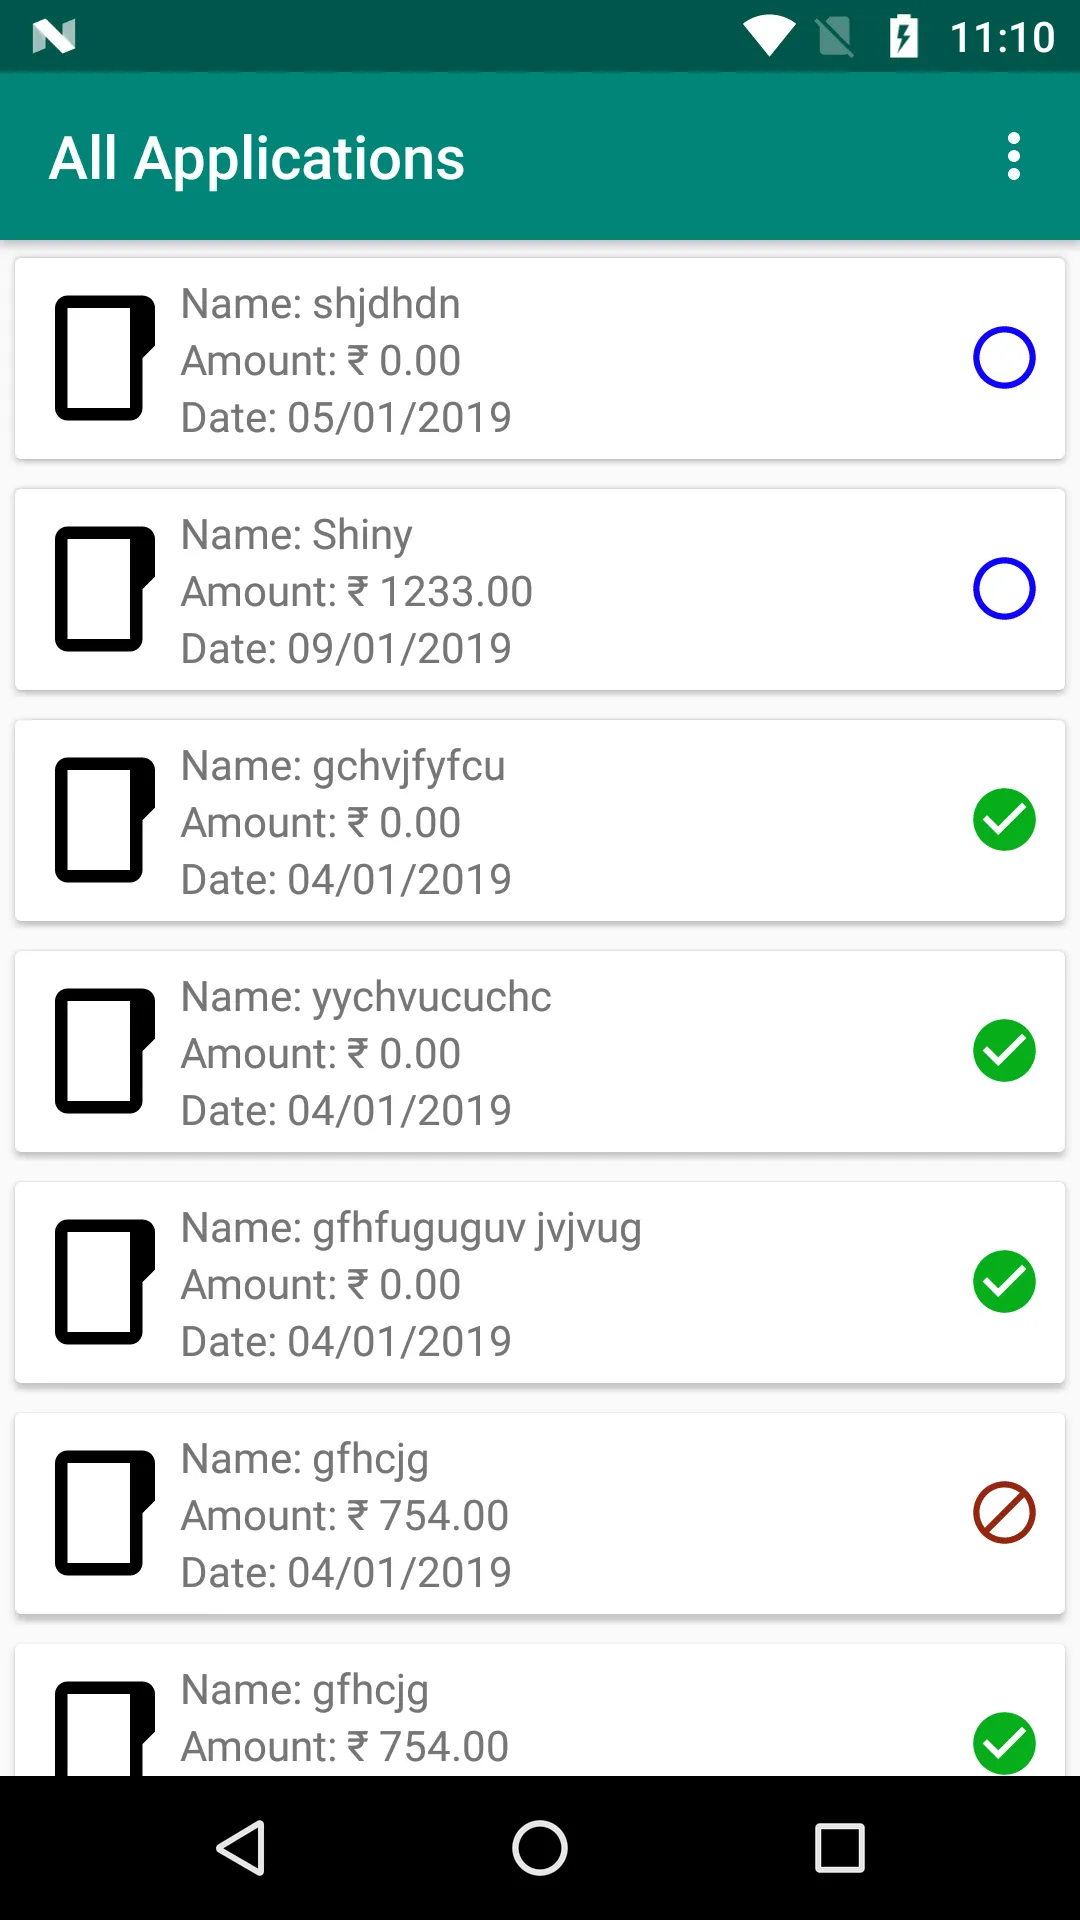Image resolution: width=1080 pixels, height=1920 pixels.
Task: Click the red rejected icon for gfhcjg
Action: pos(1003,1512)
